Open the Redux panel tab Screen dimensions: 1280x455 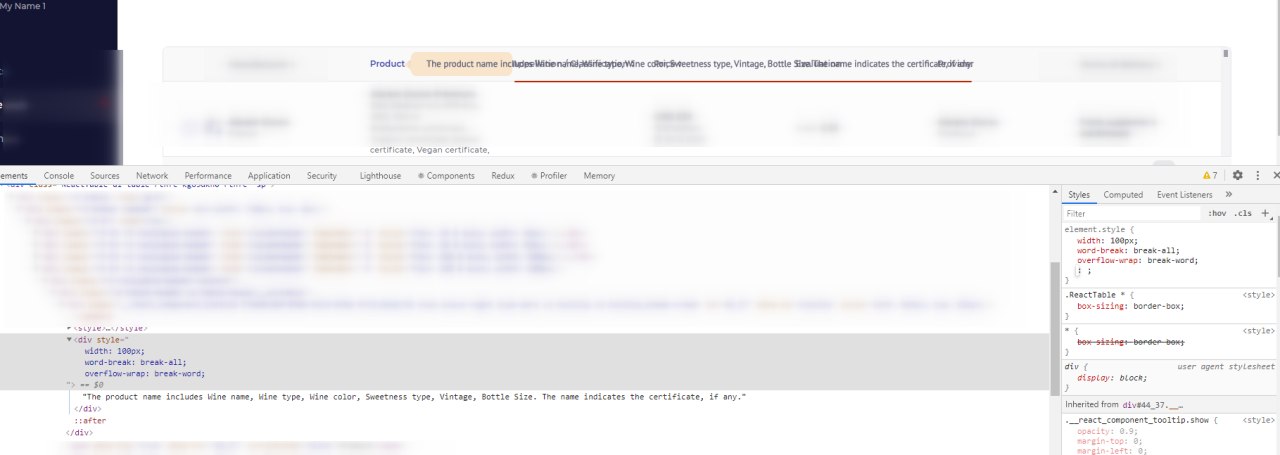pos(503,176)
